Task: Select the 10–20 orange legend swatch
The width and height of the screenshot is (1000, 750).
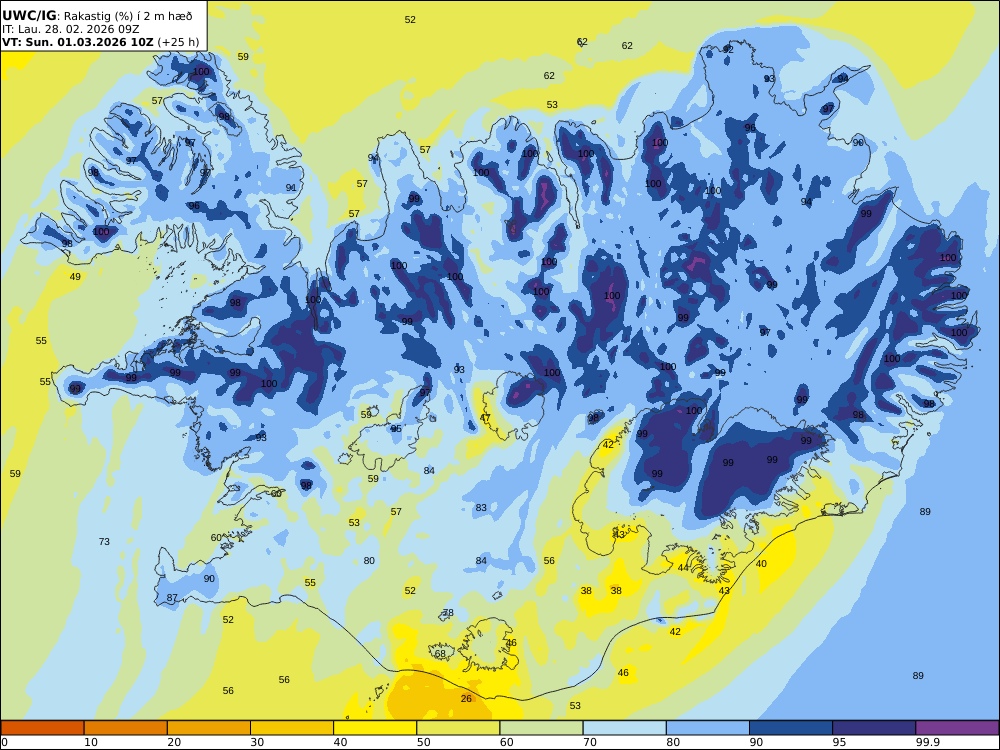Action: pyautogui.click(x=126, y=728)
